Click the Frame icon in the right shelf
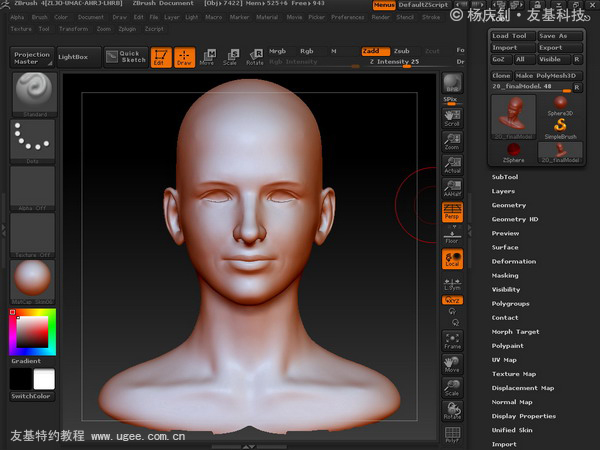Image resolution: width=600 pixels, height=450 pixels. pyautogui.click(x=452, y=341)
